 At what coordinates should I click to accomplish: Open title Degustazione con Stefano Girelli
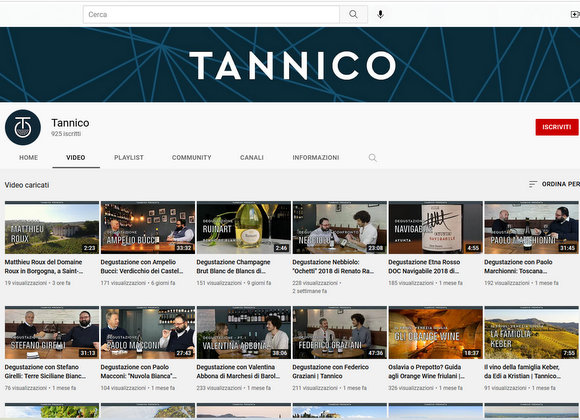45,372
